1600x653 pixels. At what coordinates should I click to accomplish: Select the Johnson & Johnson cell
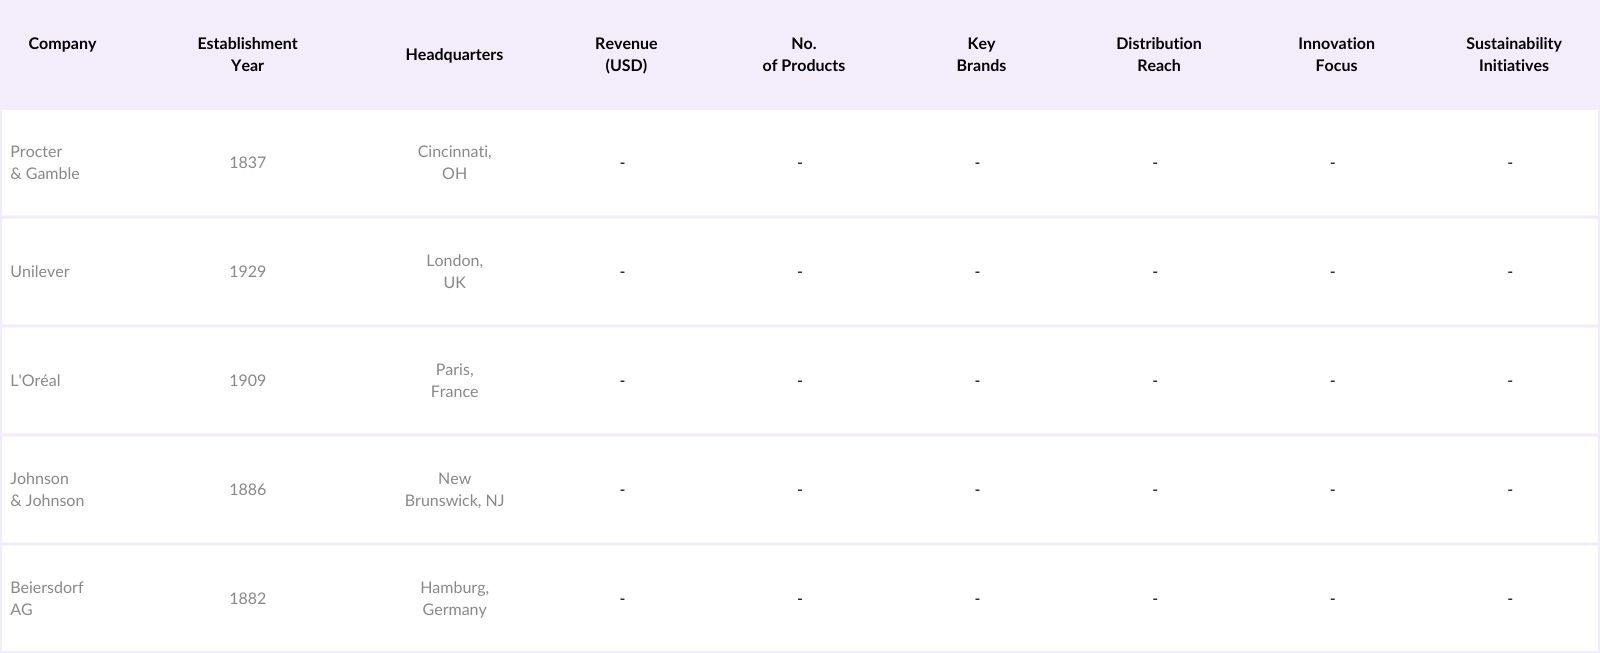pos(47,489)
